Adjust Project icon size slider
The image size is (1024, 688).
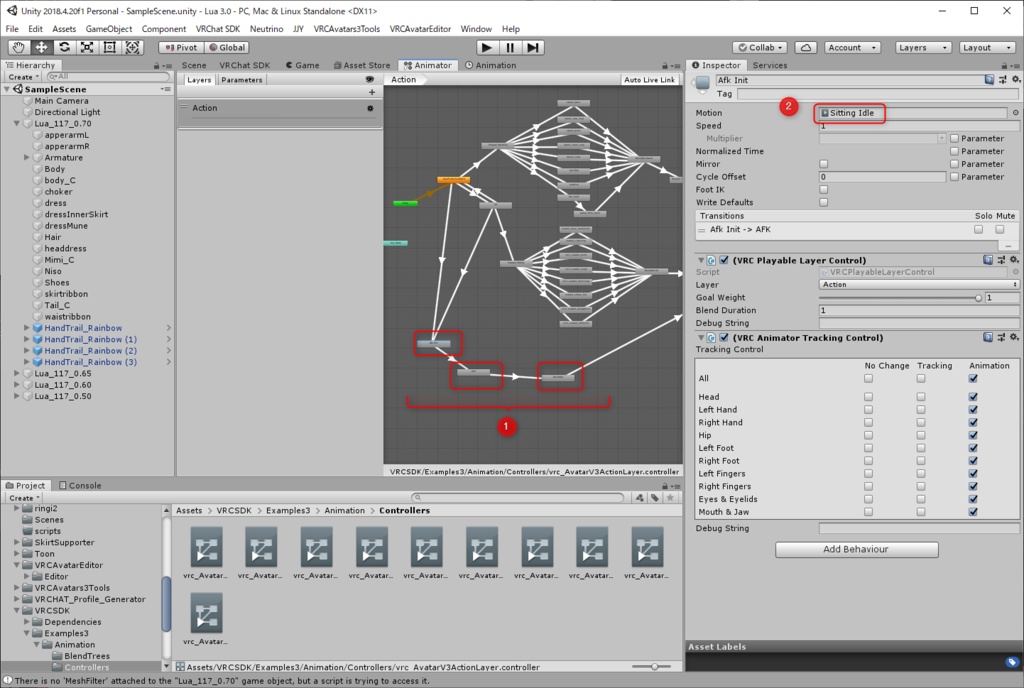point(654,666)
